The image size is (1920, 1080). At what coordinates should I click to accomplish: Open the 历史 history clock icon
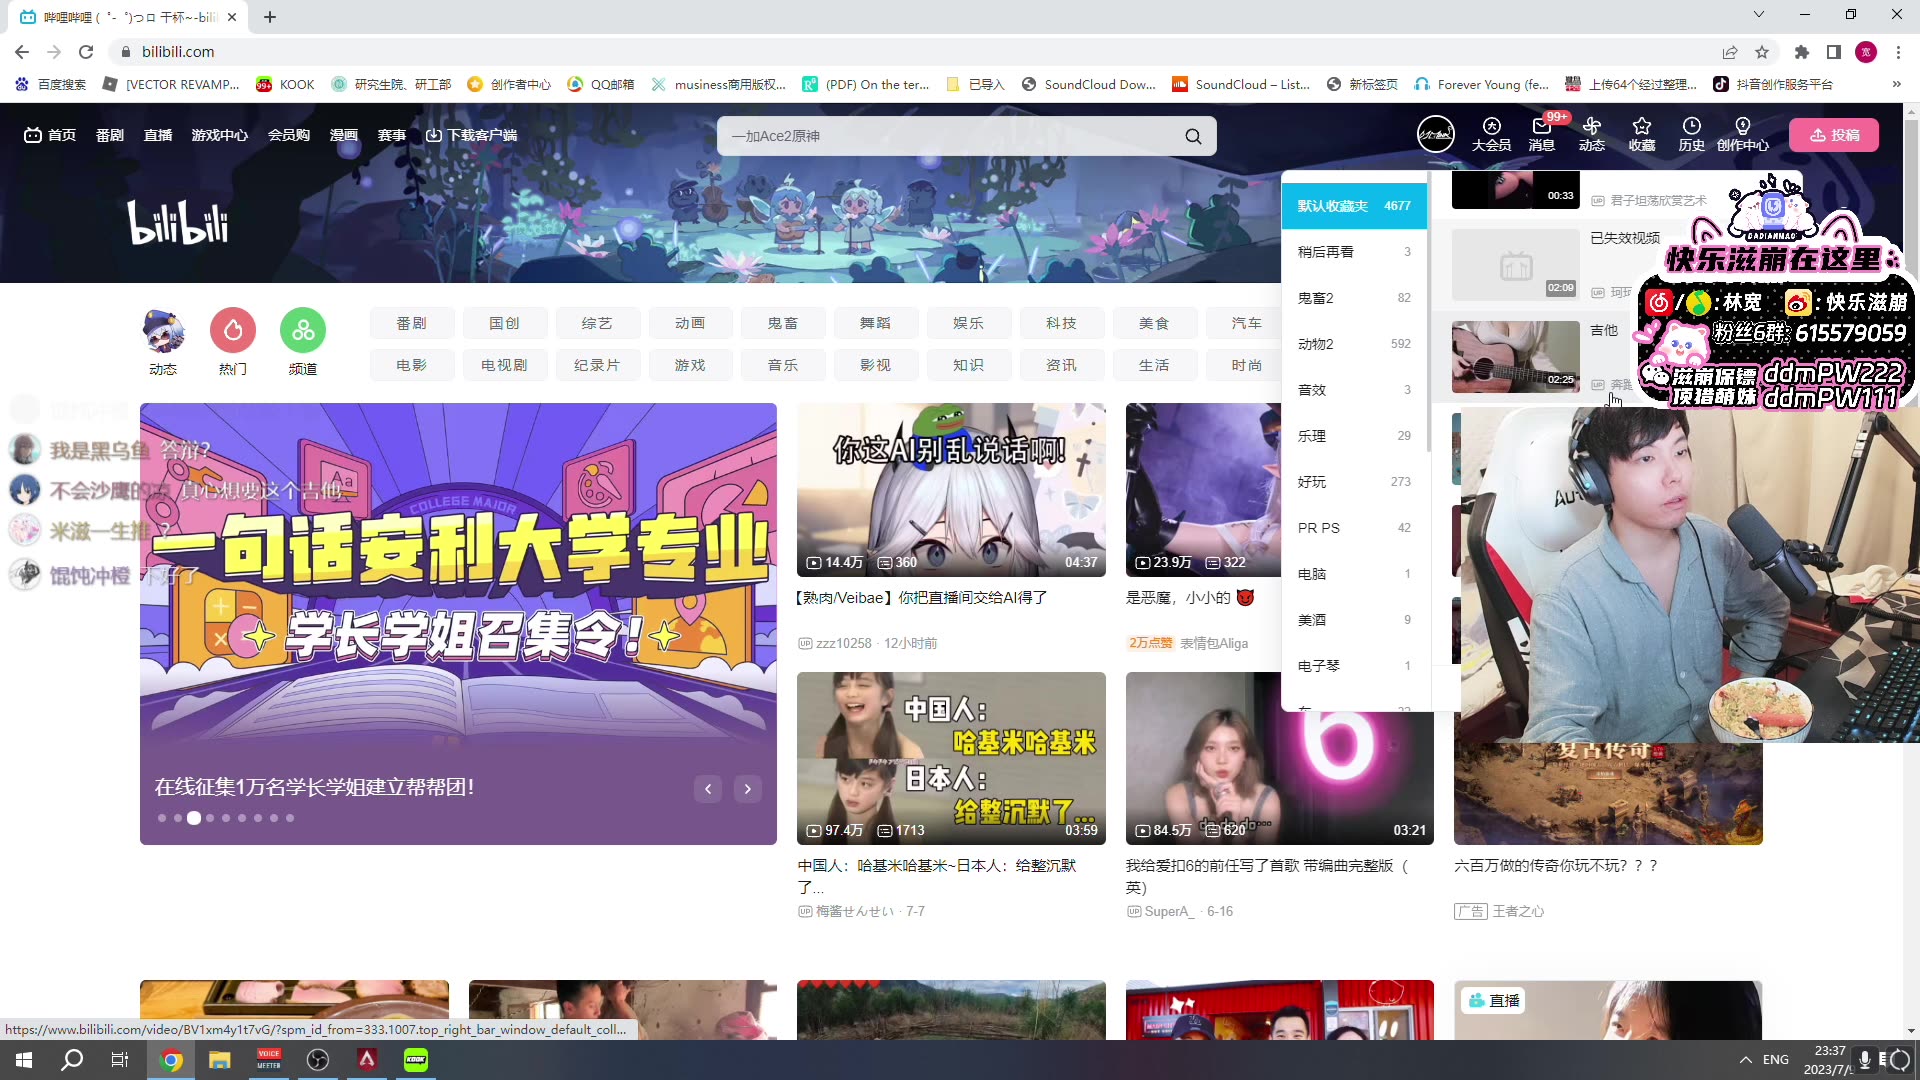click(1691, 134)
